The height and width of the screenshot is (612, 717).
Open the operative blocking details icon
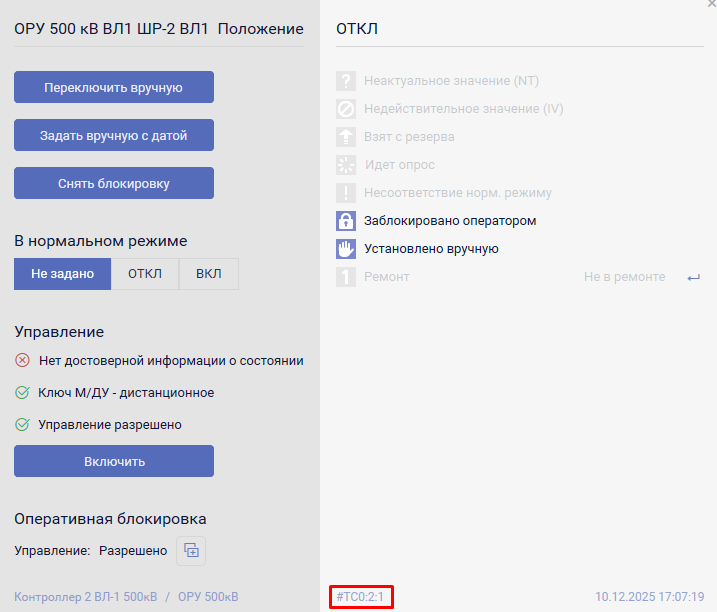pos(191,550)
